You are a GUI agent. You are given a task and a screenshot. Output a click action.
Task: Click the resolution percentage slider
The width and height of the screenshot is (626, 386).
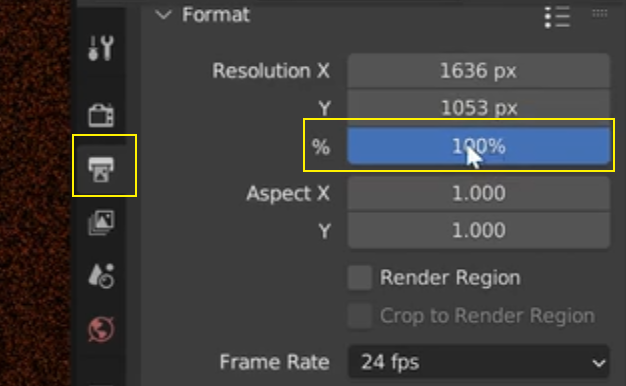click(479, 146)
